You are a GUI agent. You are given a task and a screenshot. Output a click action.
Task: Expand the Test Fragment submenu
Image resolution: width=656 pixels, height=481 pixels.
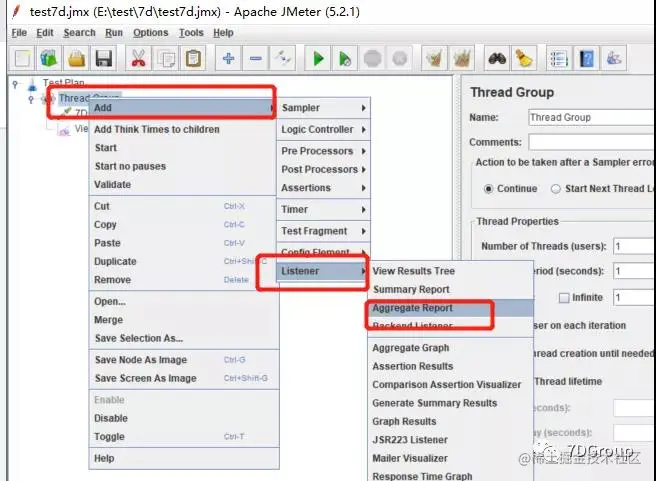point(323,231)
